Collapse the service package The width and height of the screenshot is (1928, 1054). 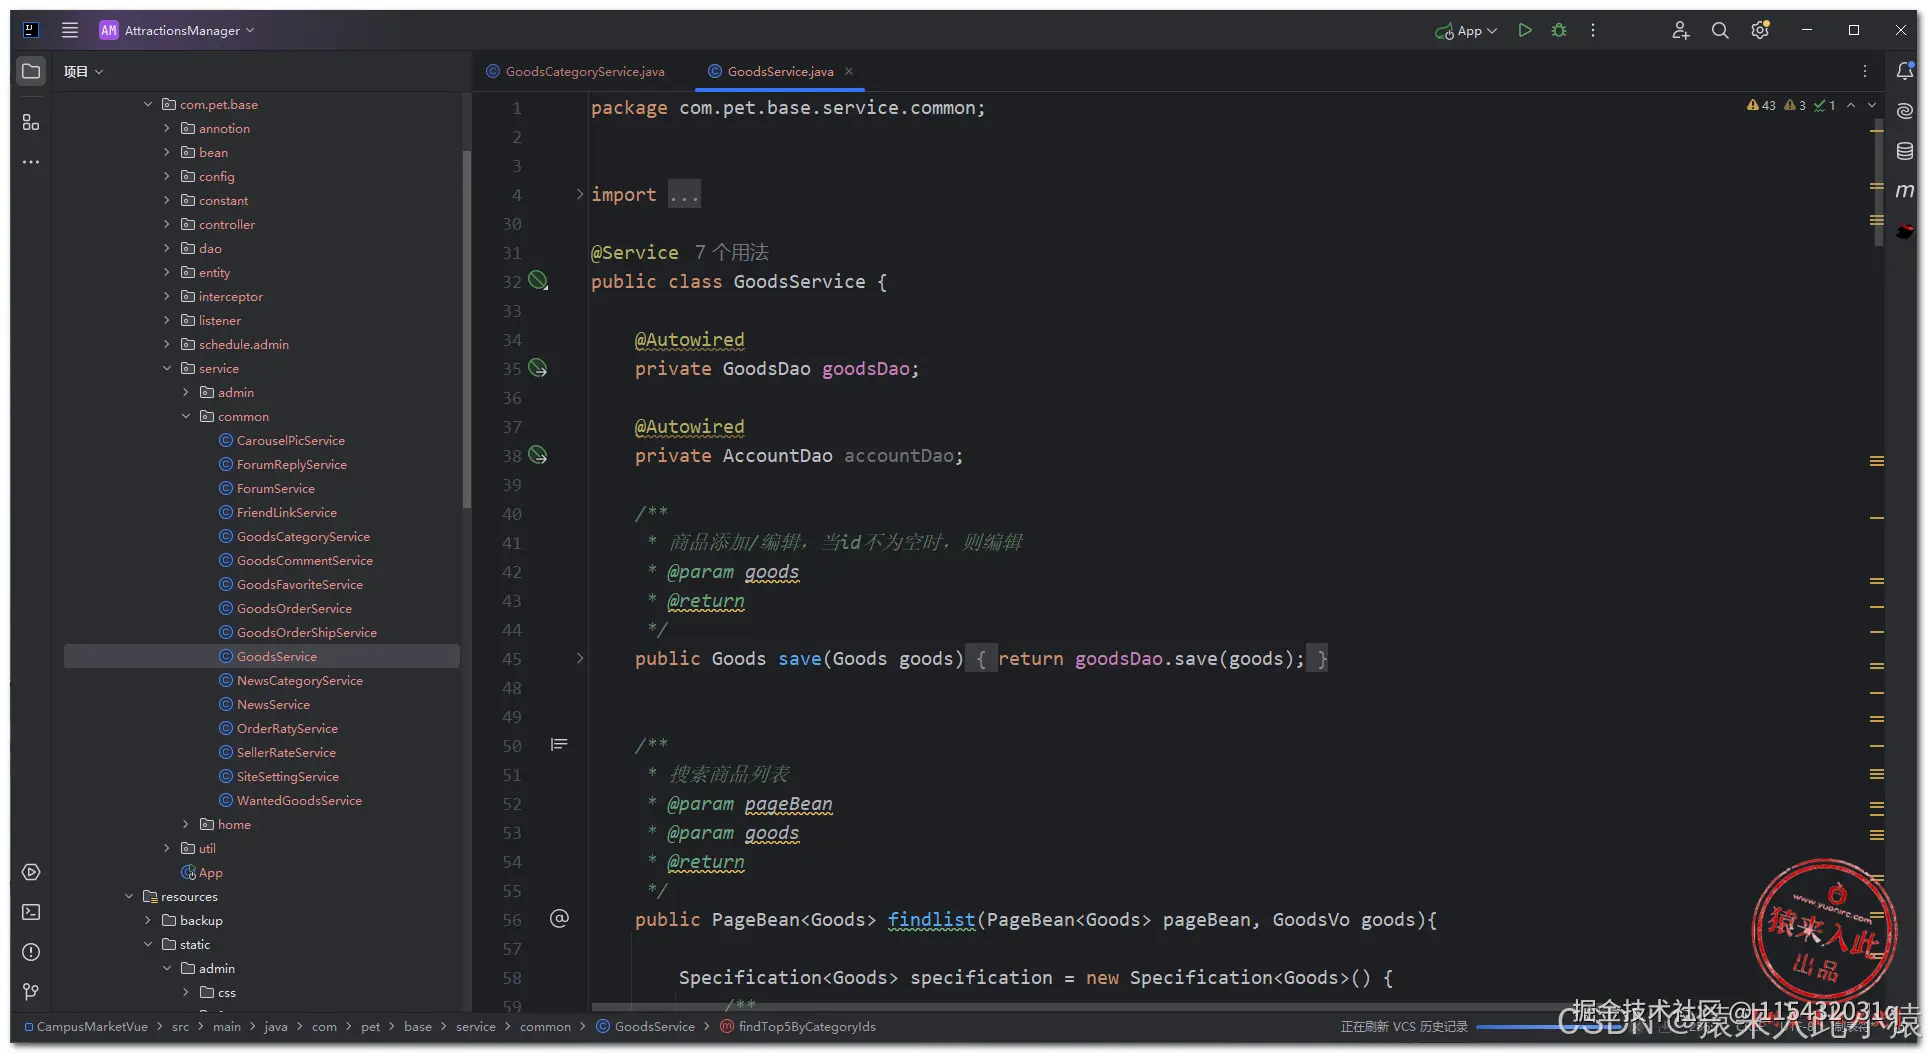tap(167, 368)
